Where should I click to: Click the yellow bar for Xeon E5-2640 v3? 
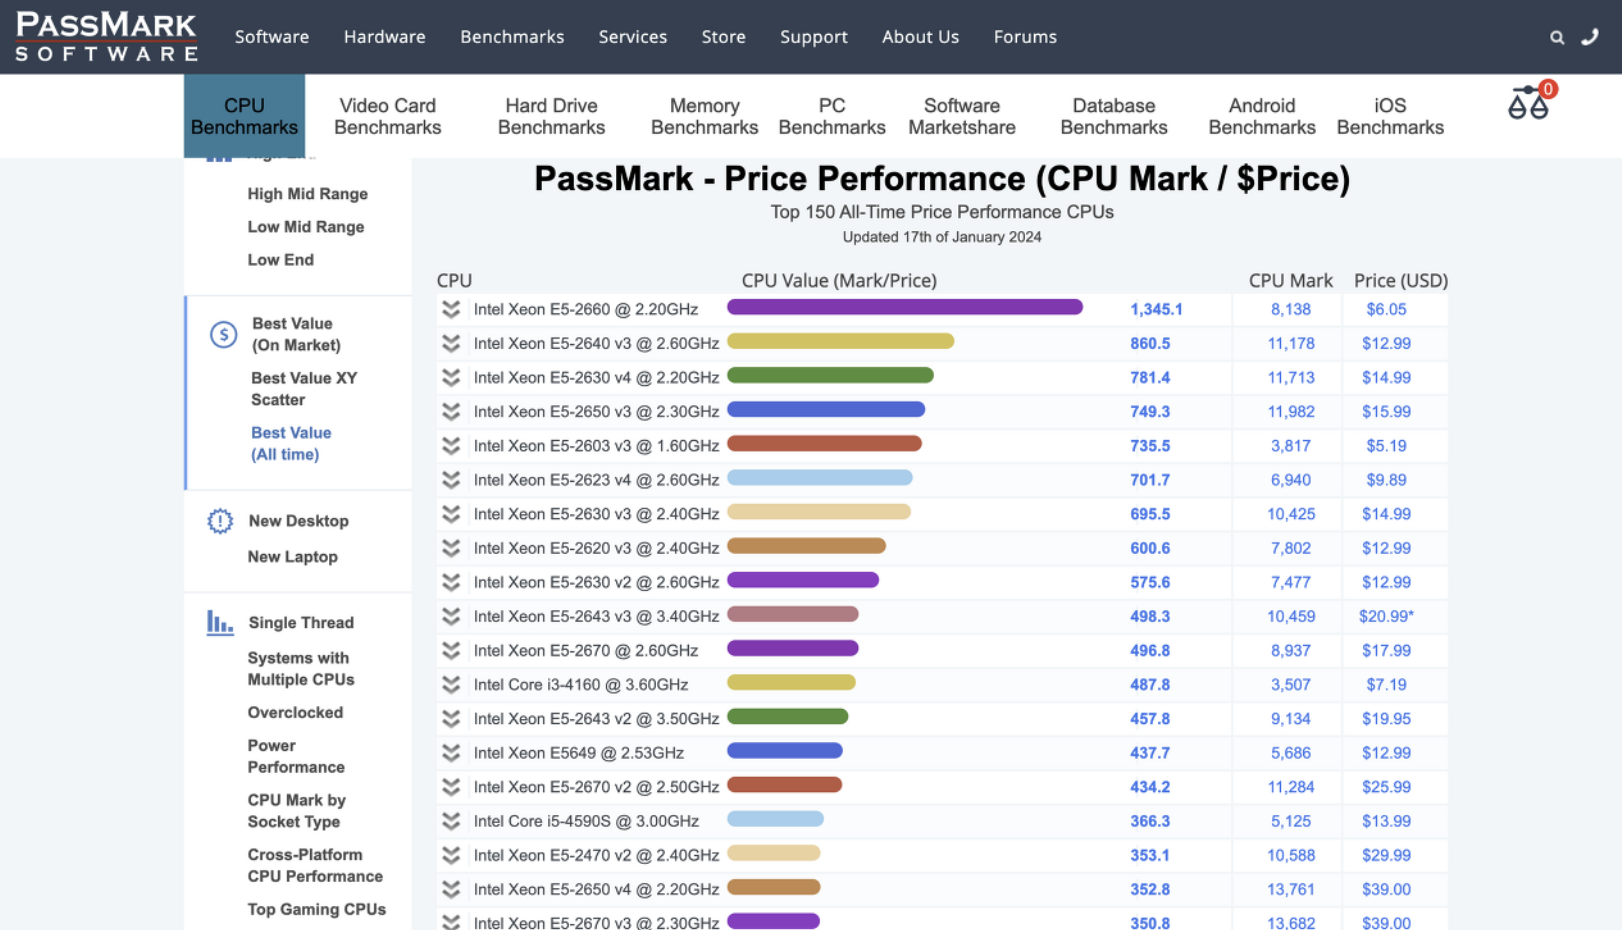tap(840, 341)
